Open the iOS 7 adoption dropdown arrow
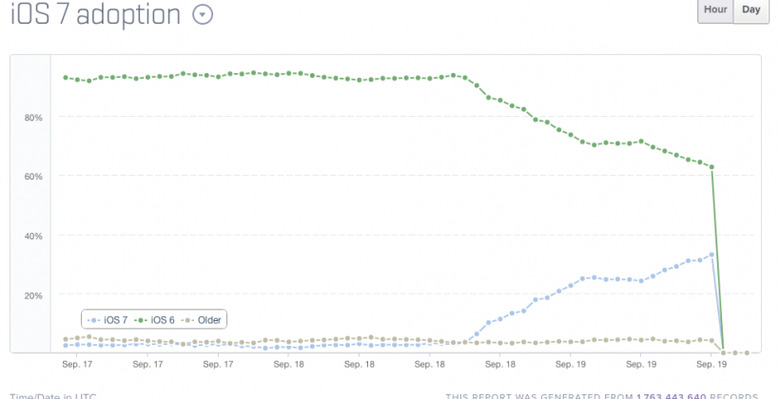 tap(202, 14)
